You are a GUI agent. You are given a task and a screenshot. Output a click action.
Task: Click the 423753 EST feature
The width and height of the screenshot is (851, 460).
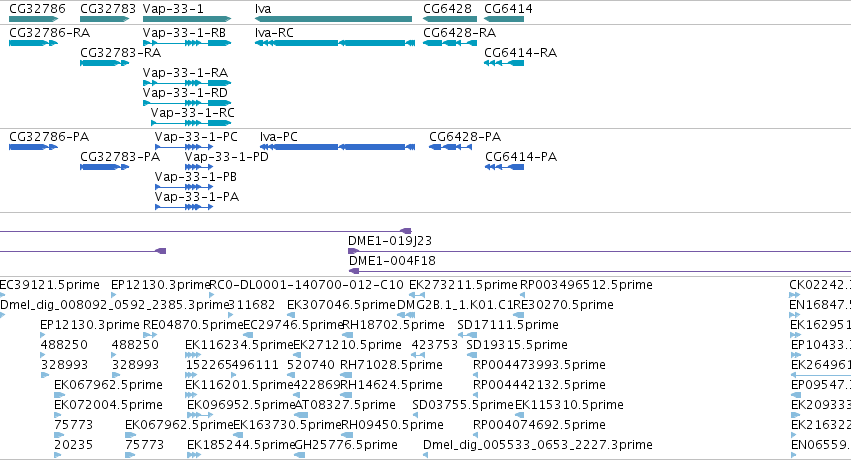[418, 355]
